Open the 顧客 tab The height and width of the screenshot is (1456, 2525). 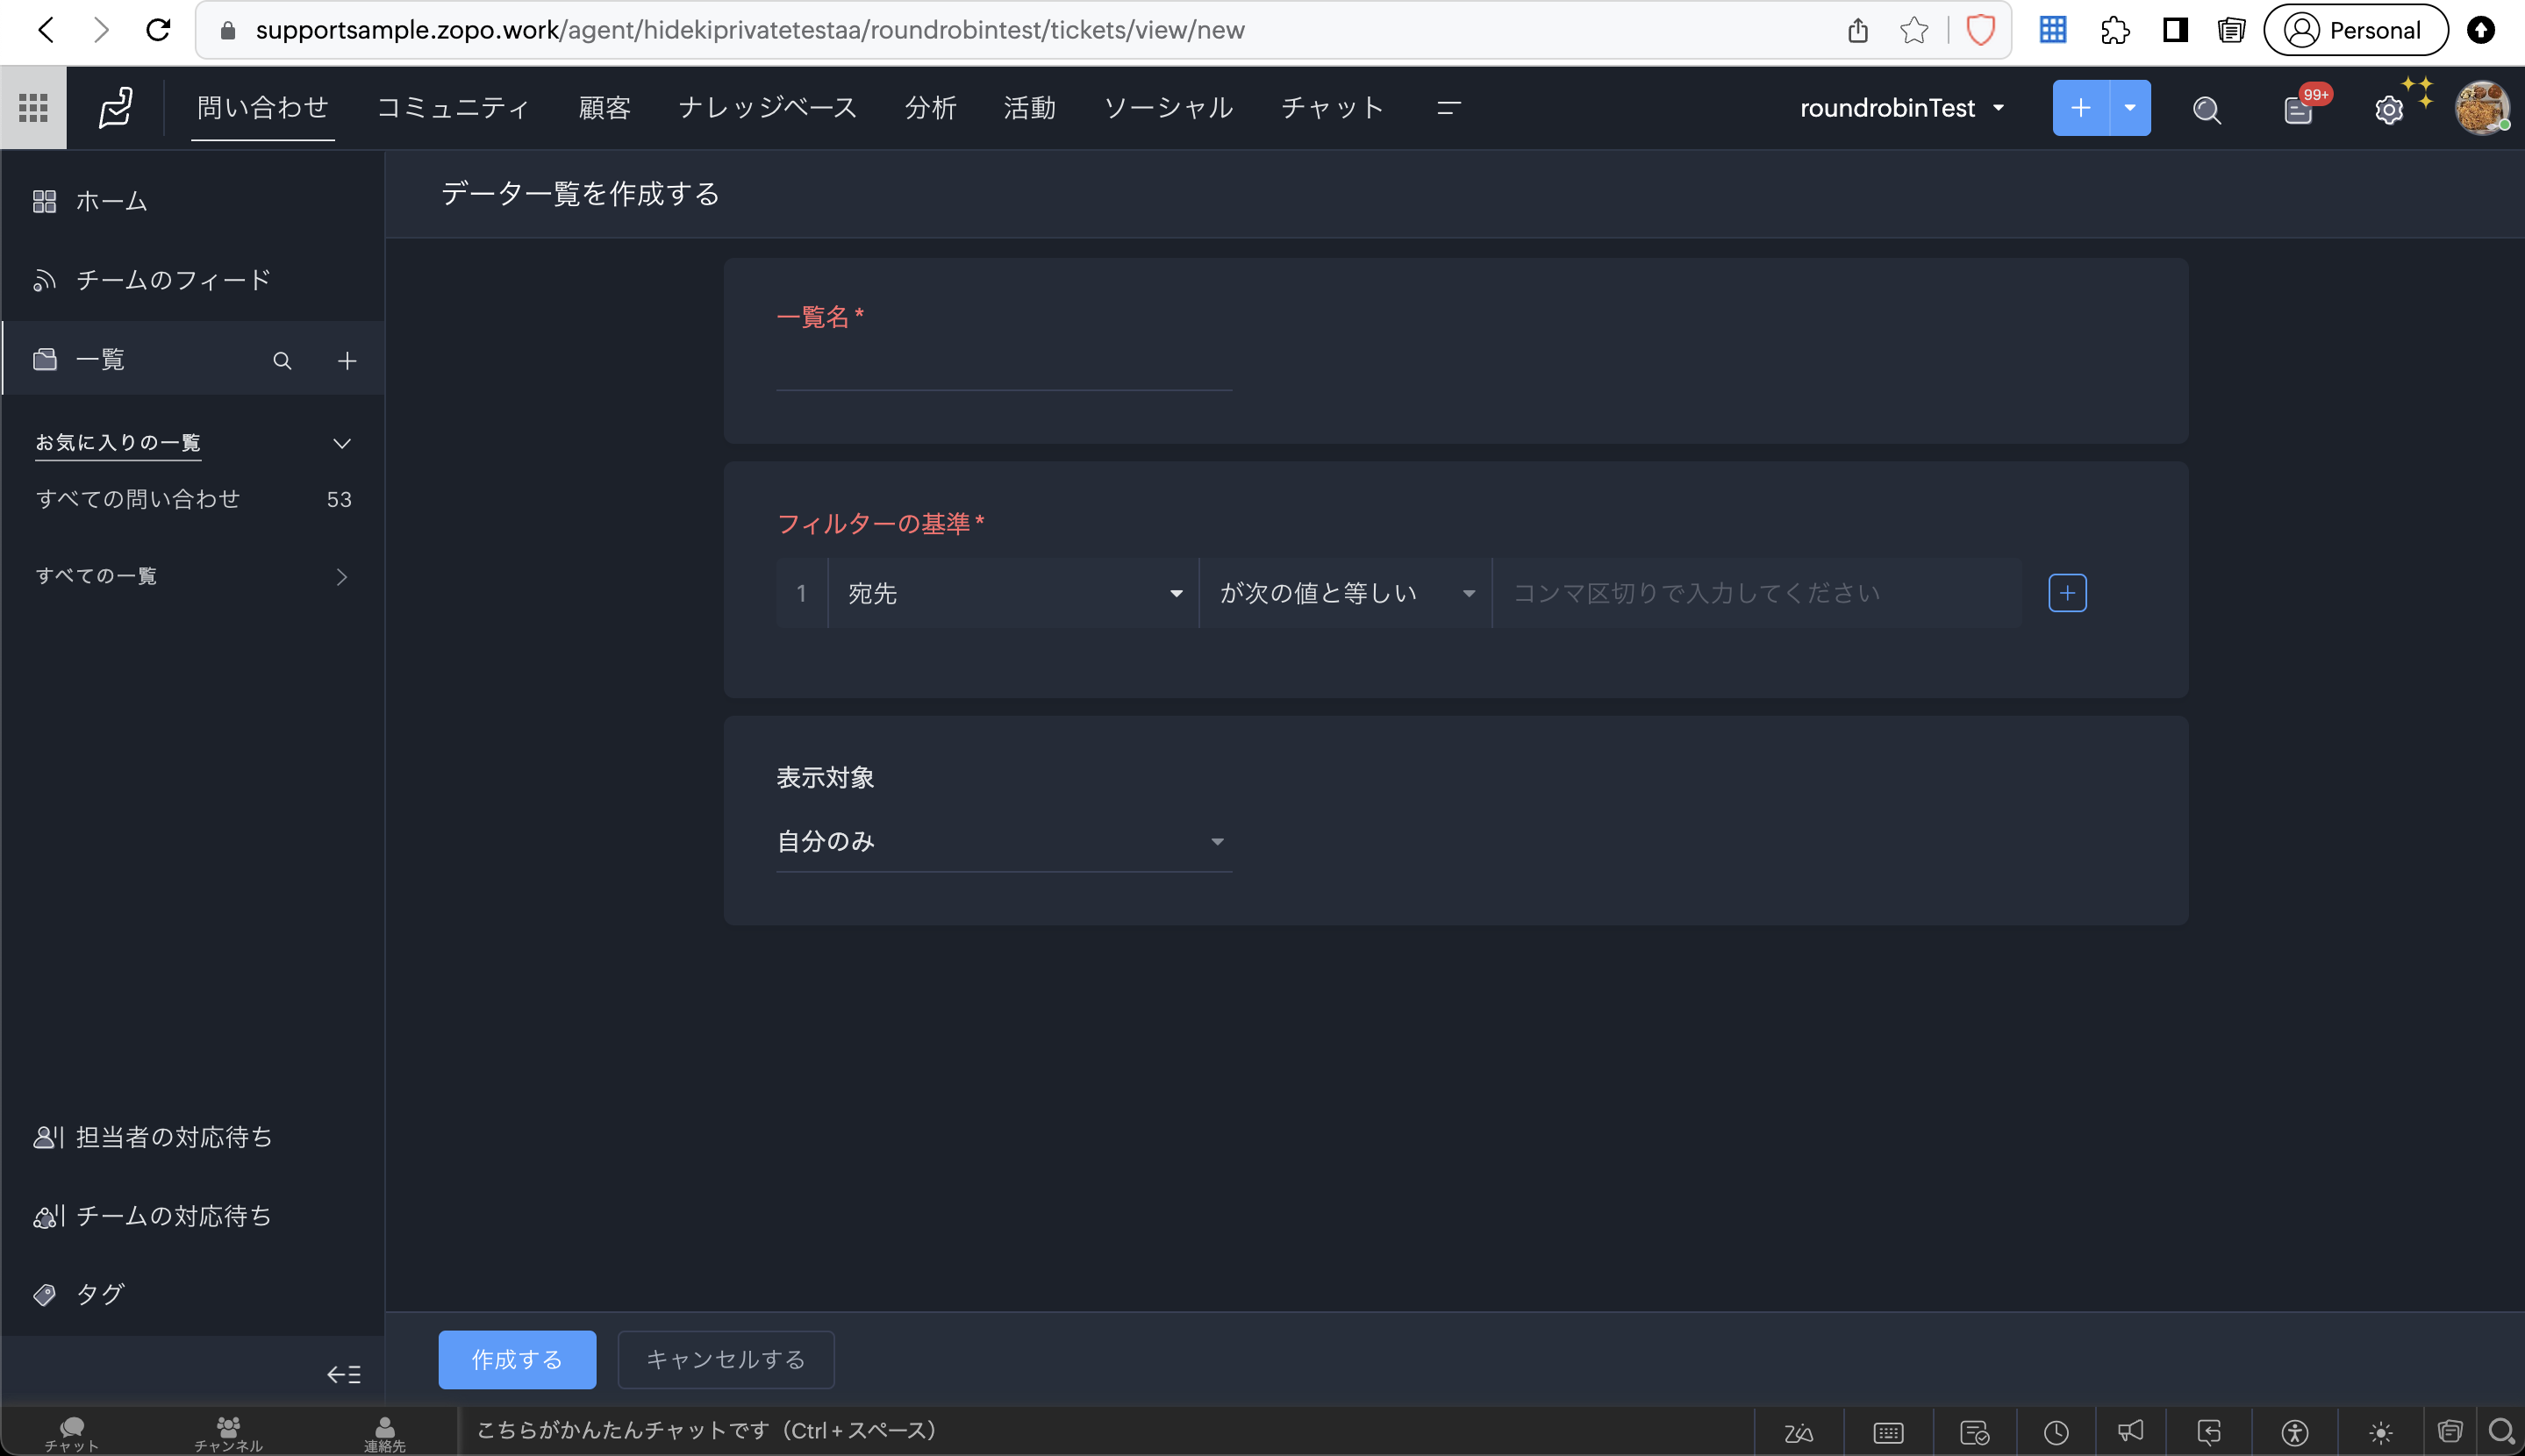pos(604,108)
